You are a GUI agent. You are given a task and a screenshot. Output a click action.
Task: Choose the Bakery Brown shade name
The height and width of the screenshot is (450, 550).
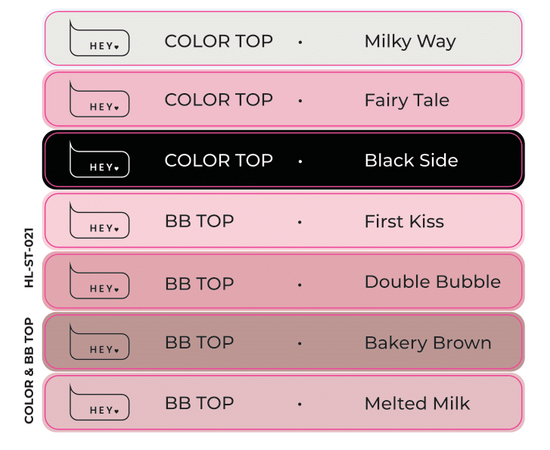point(428,343)
